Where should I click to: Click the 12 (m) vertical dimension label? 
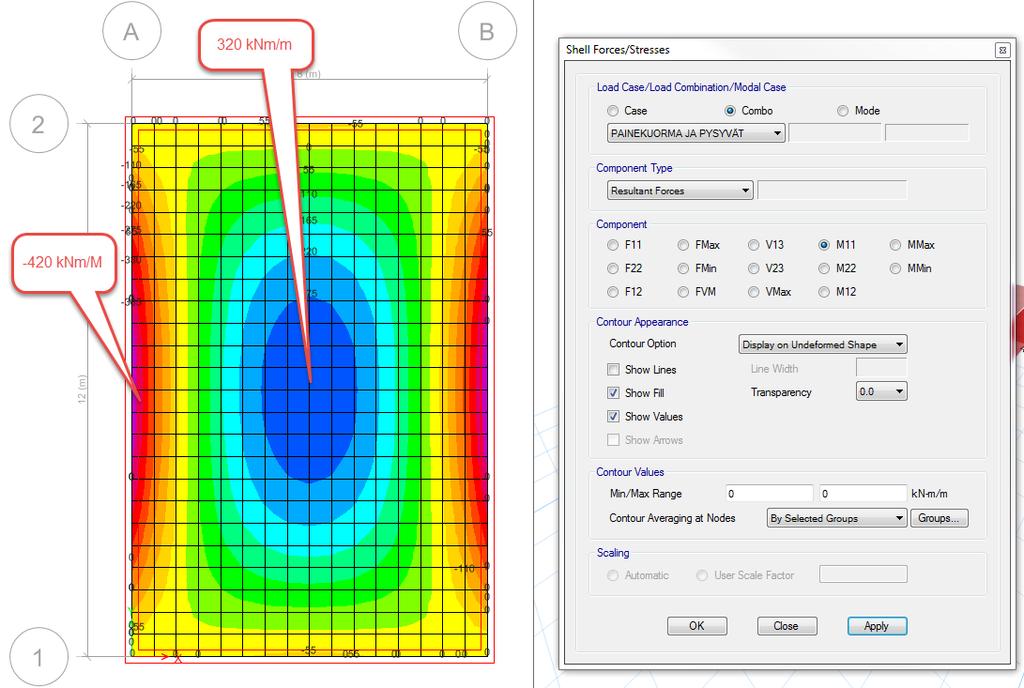(x=82, y=388)
